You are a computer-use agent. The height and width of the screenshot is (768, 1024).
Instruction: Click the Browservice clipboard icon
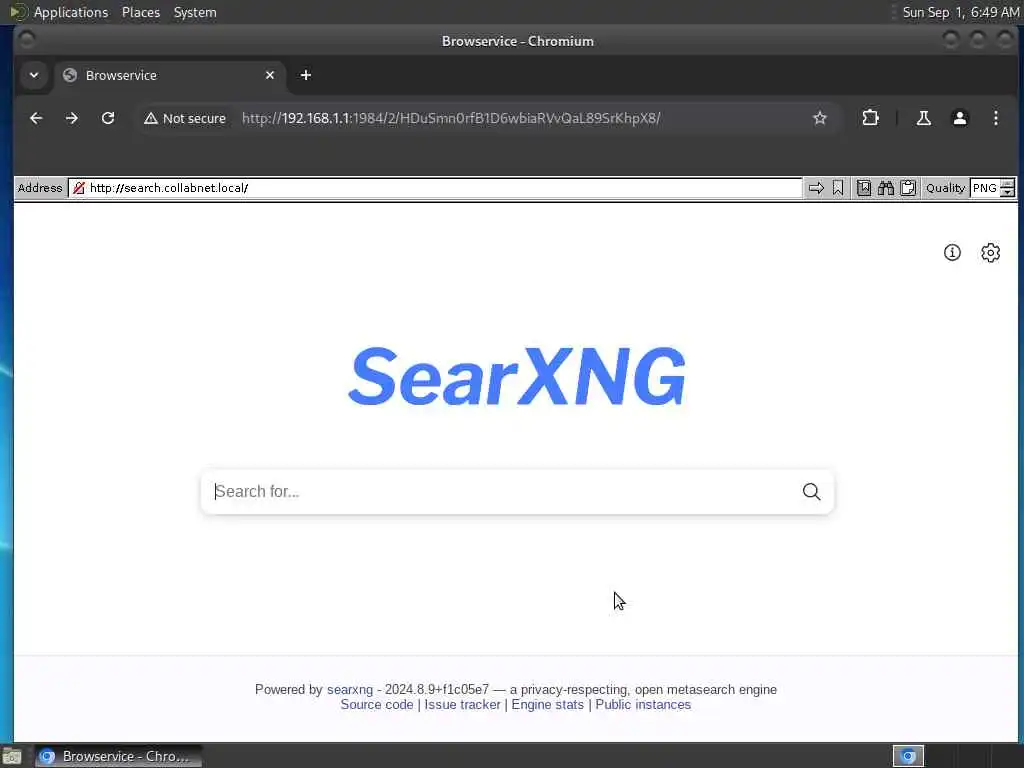pos(908,188)
